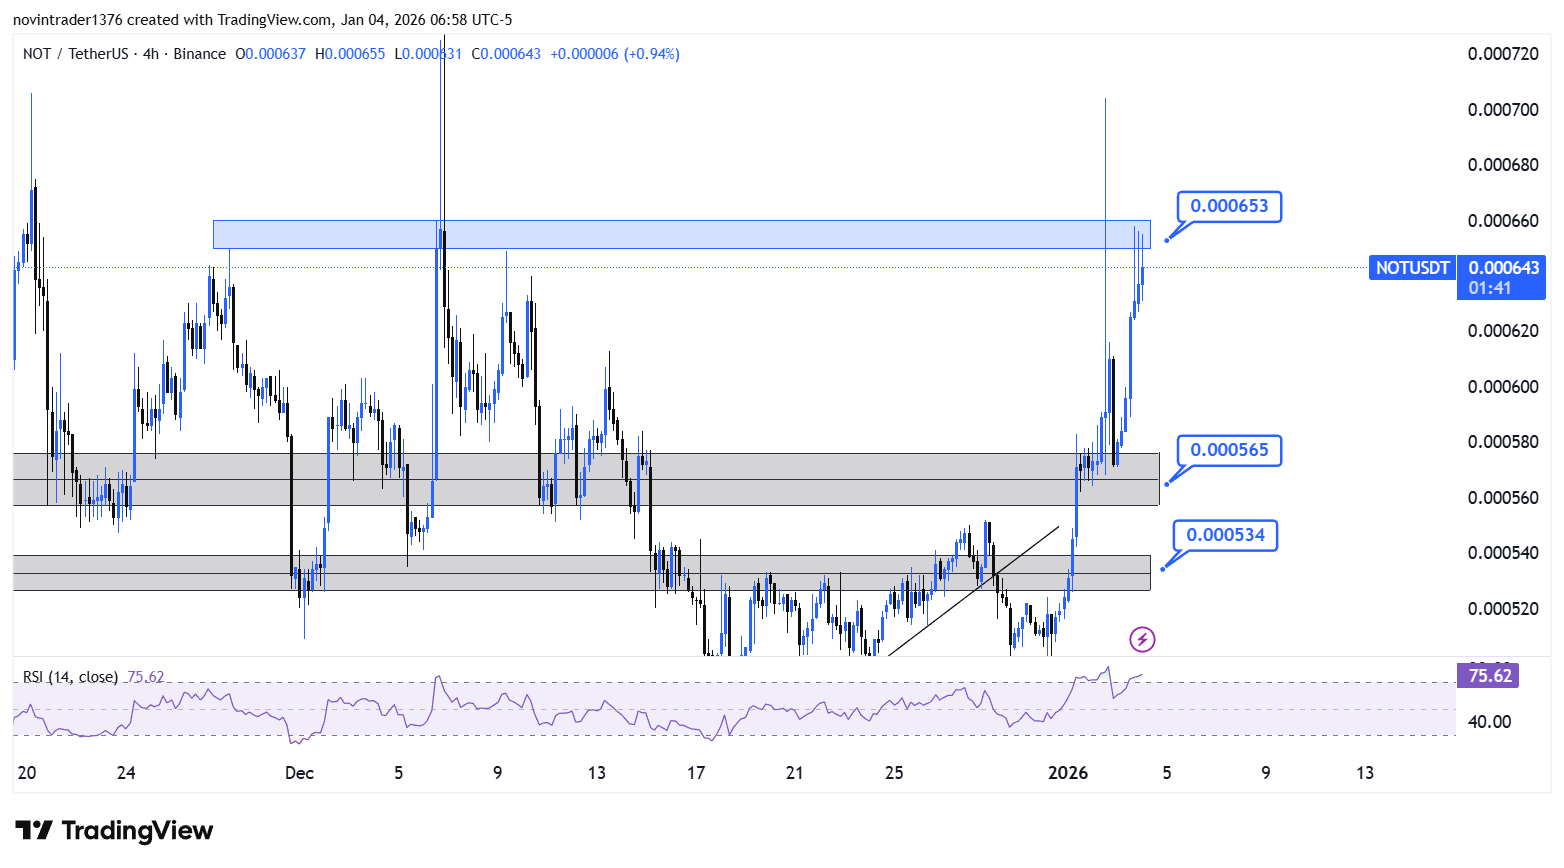
Task: Click the 0.000620 price axis label
Action: pos(1503,331)
